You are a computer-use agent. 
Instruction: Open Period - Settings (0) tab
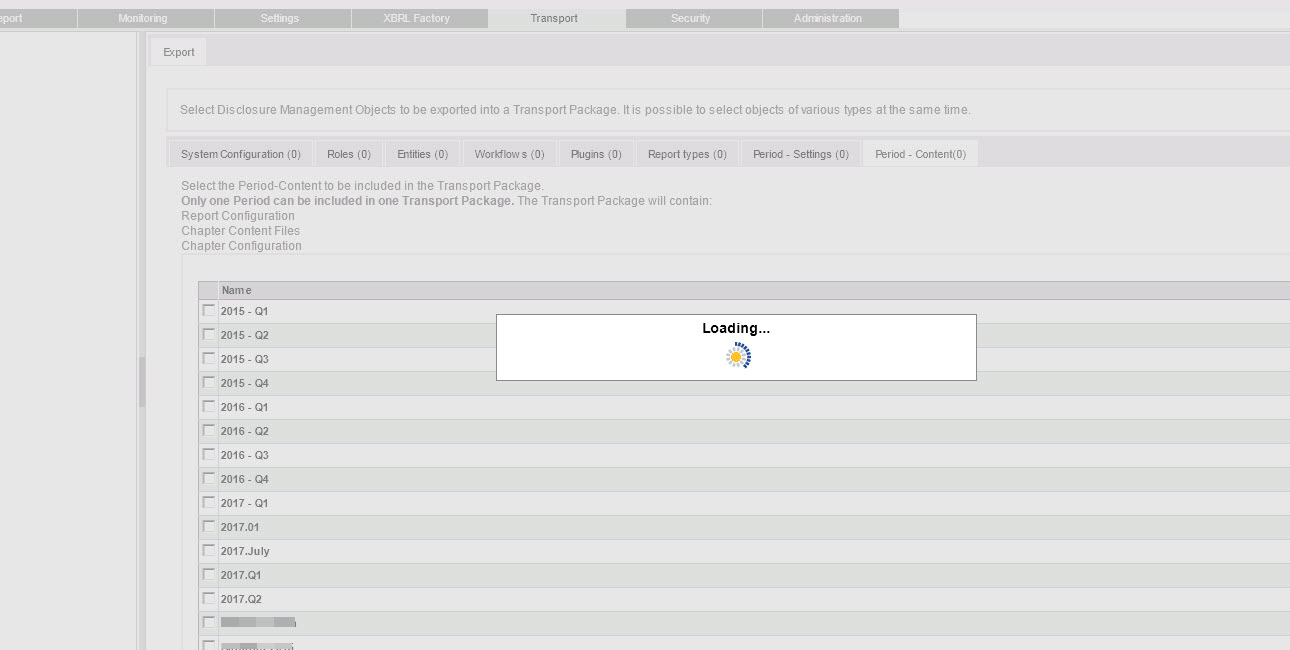point(801,154)
